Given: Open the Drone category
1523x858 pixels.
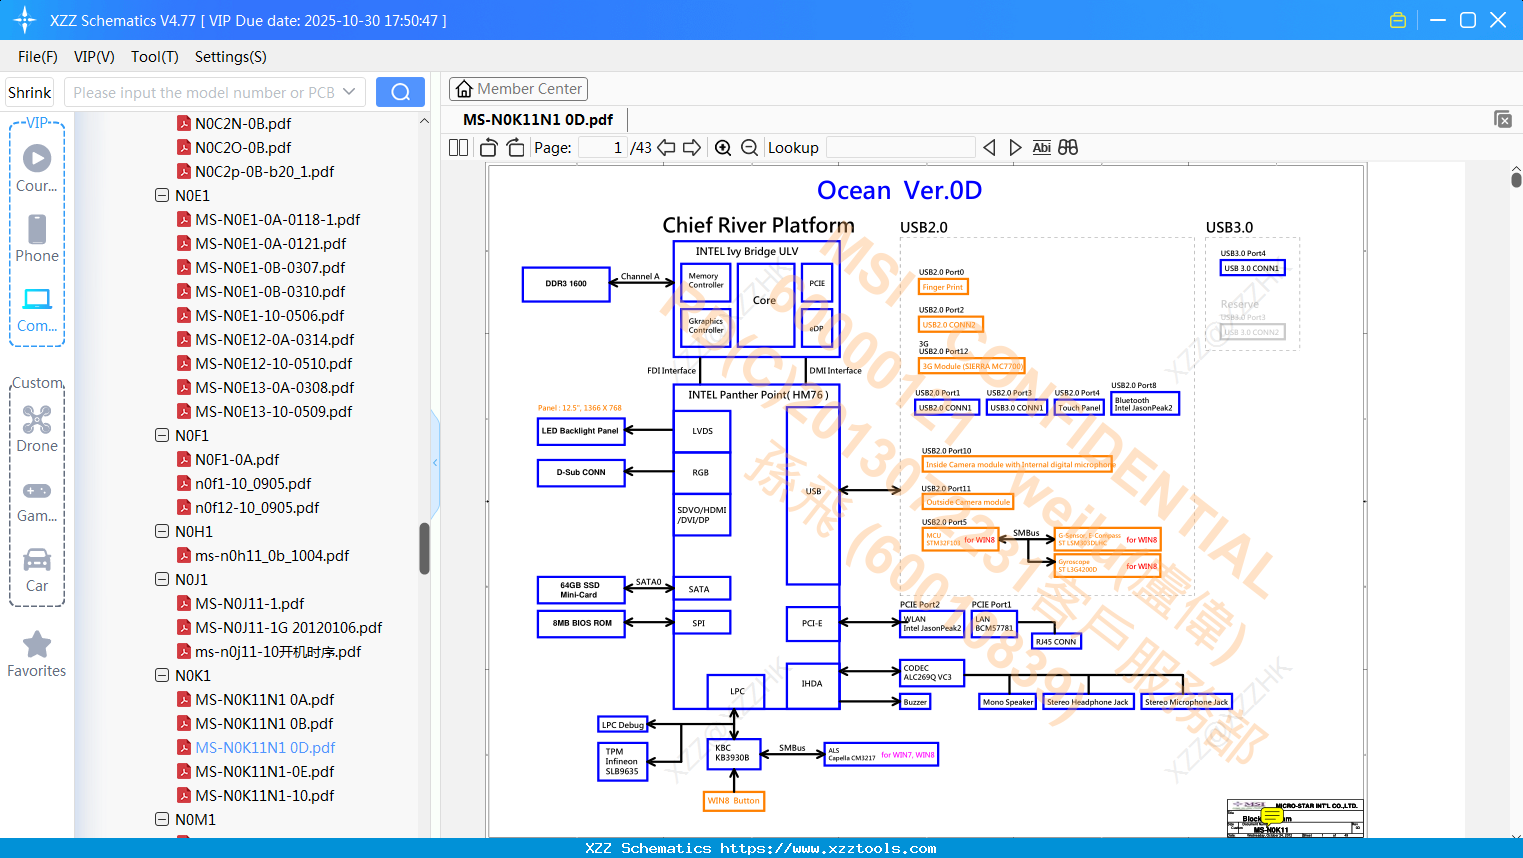Looking at the screenshot, I should [x=37, y=429].
